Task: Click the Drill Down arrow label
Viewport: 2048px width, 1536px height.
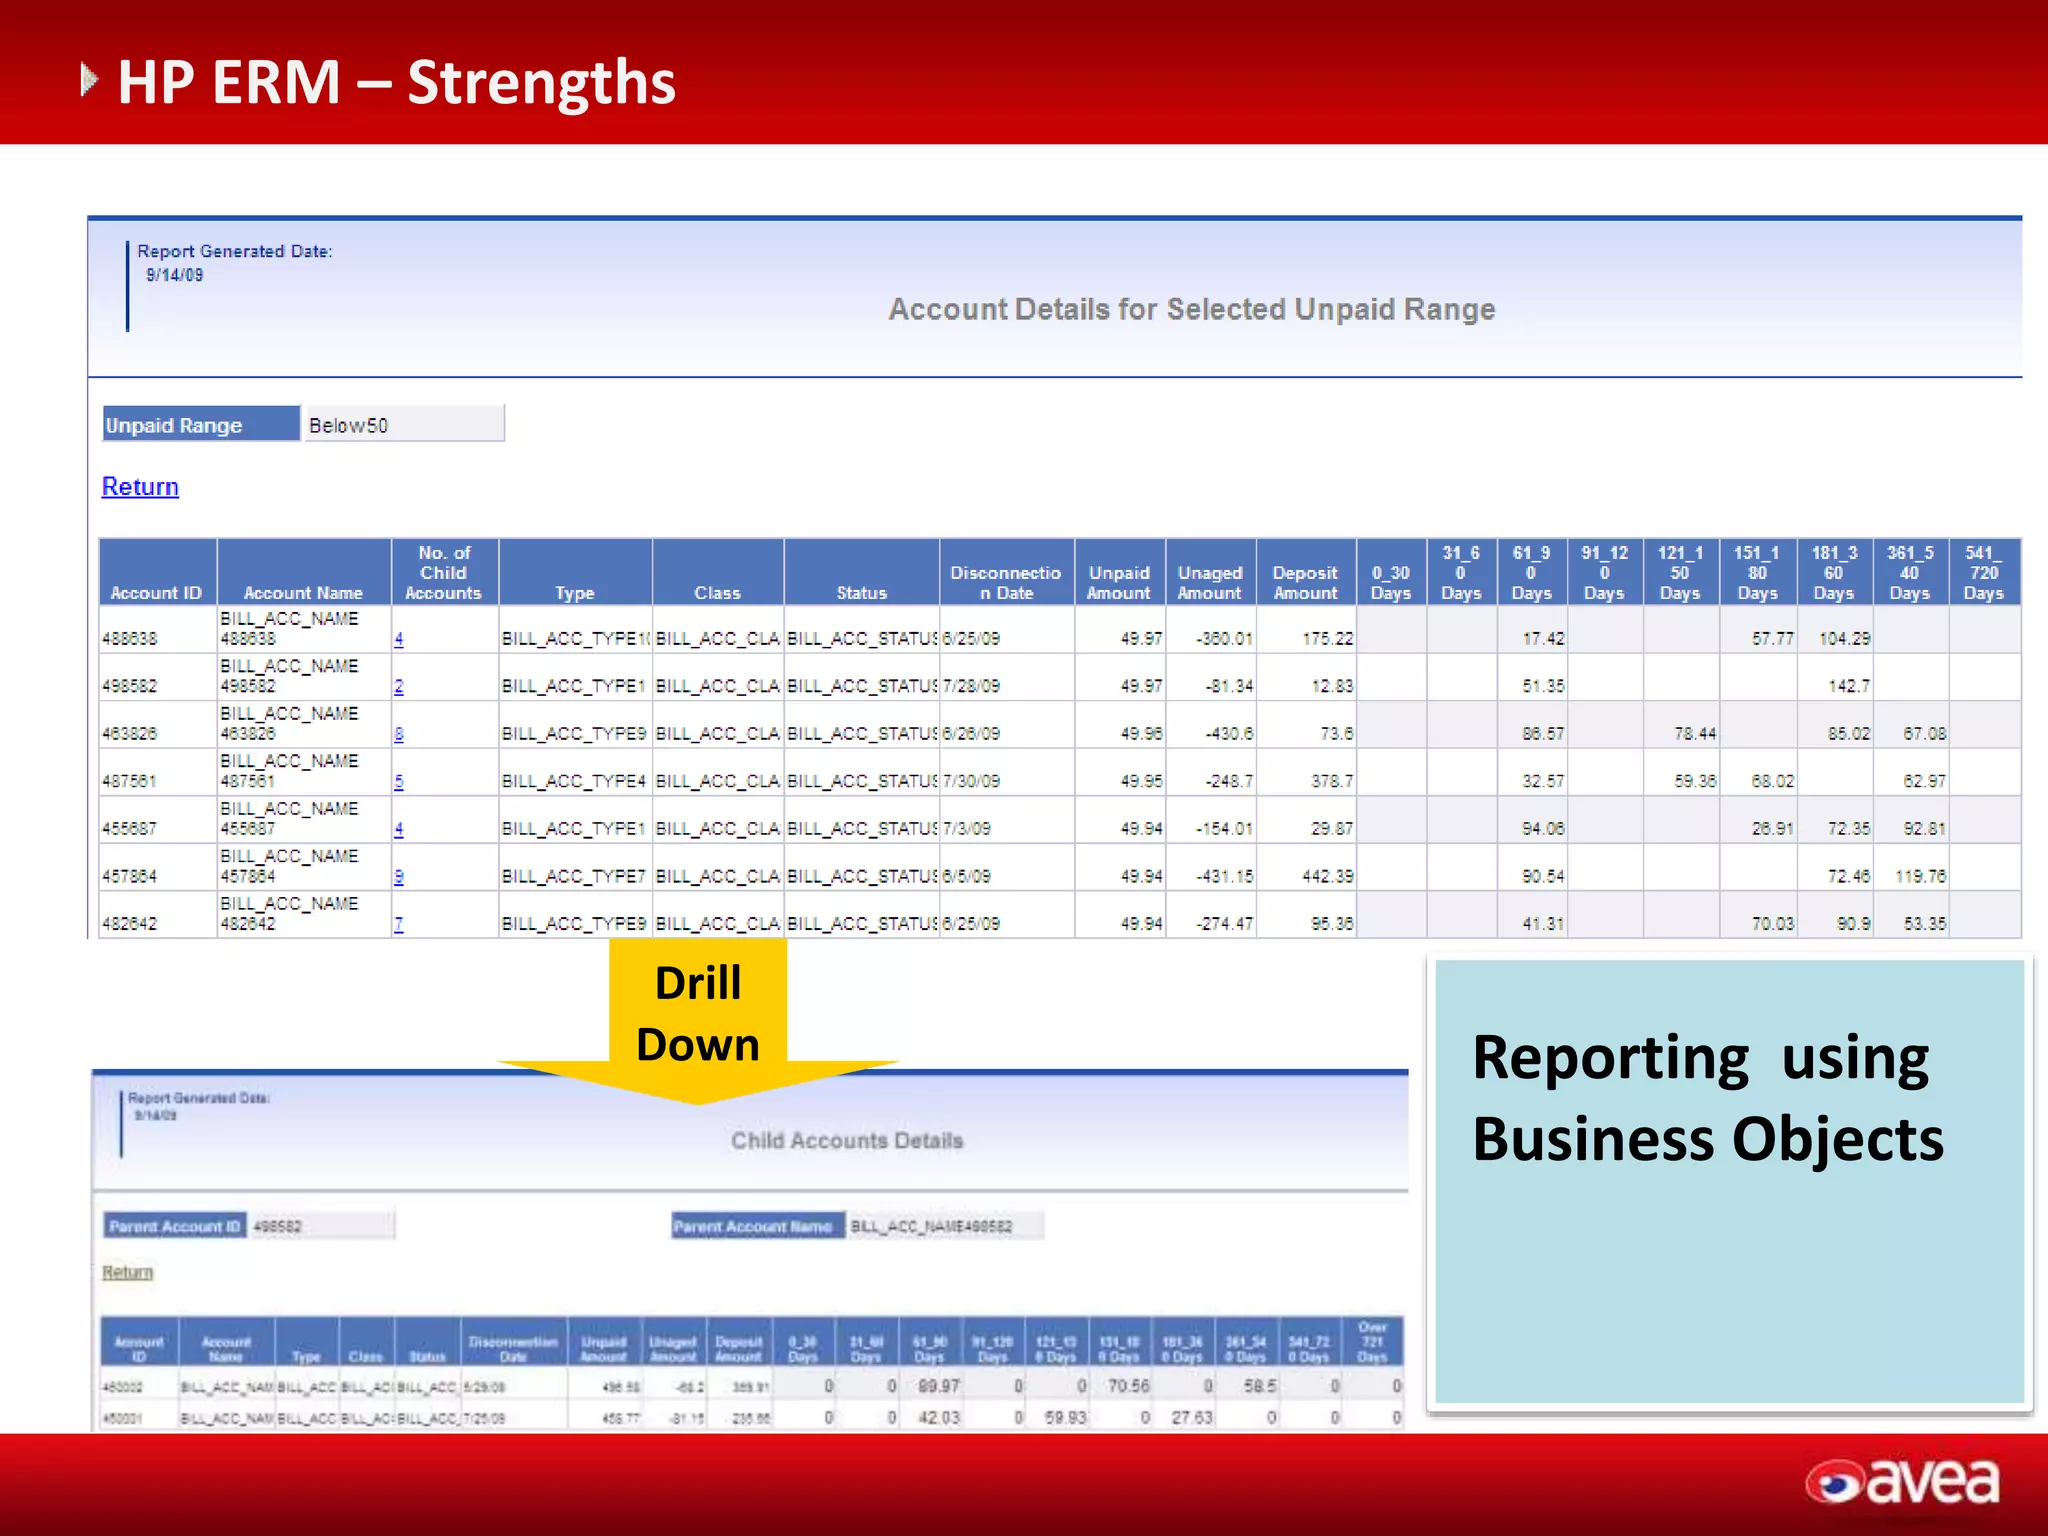Action: tap(698, 1014)
